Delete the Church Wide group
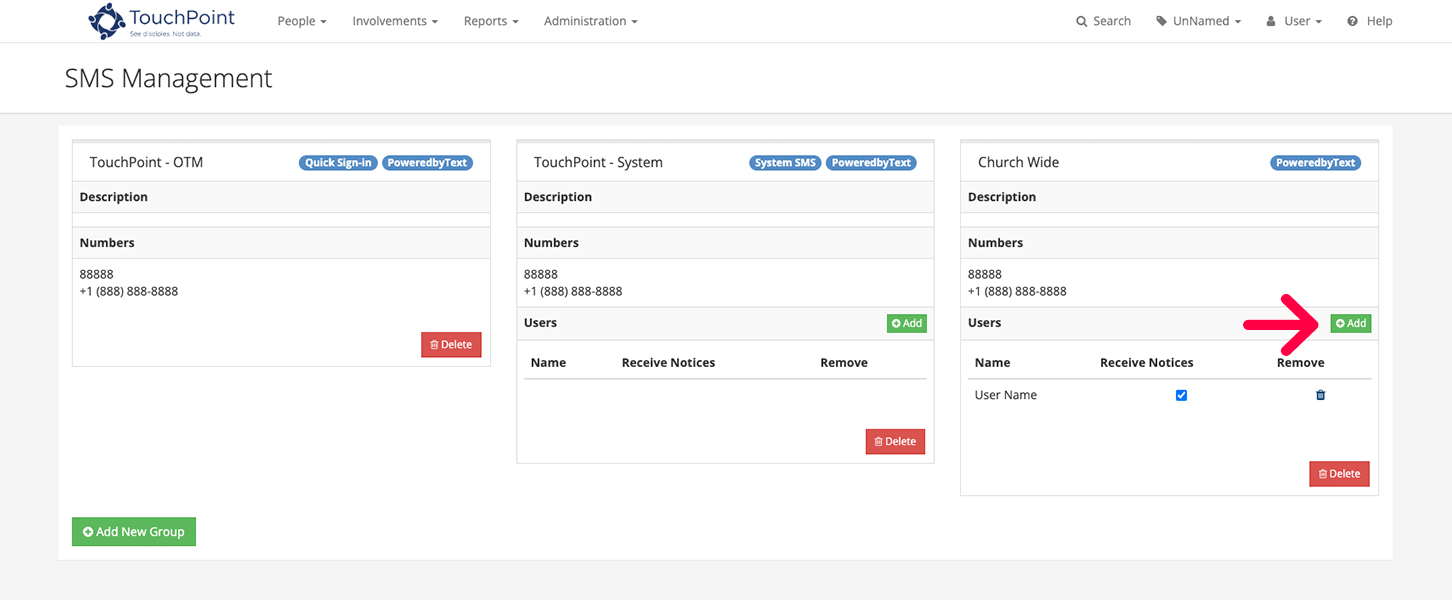Screen dimensions: 1452x600 coord(1339,473)
